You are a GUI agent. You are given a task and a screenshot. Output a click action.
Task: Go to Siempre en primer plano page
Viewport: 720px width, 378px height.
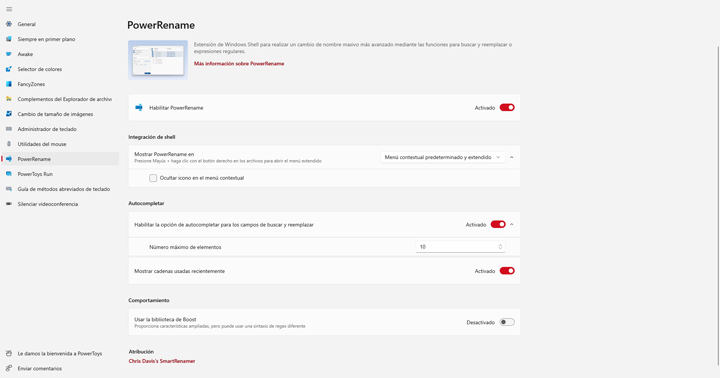click(x=46, y=39)
